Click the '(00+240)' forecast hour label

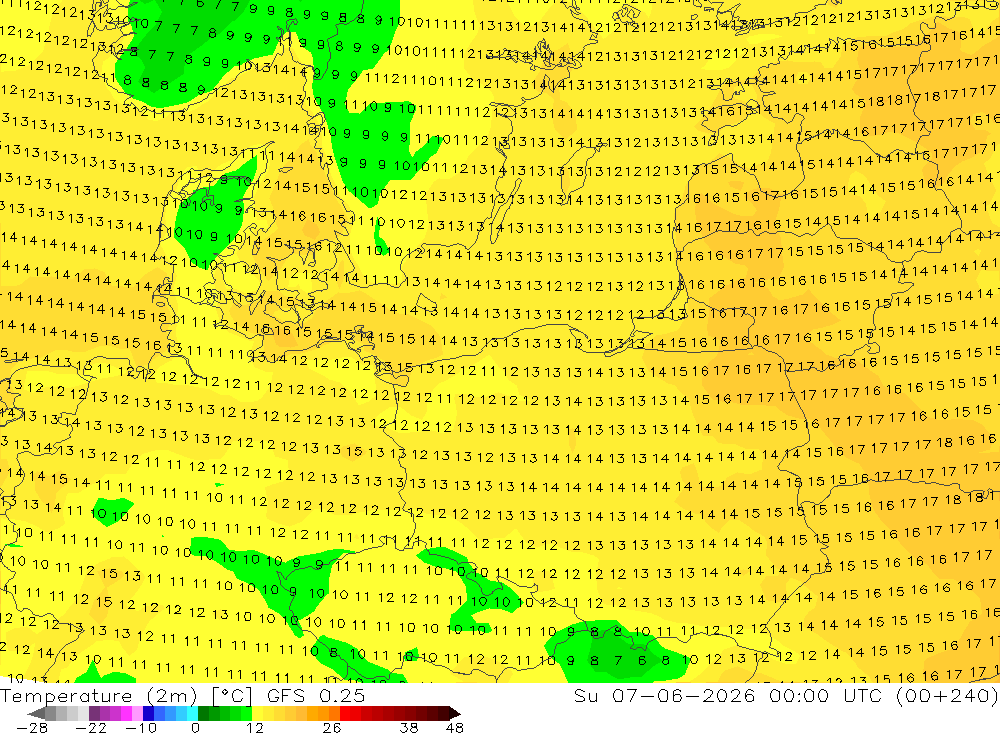pos(946,695)
